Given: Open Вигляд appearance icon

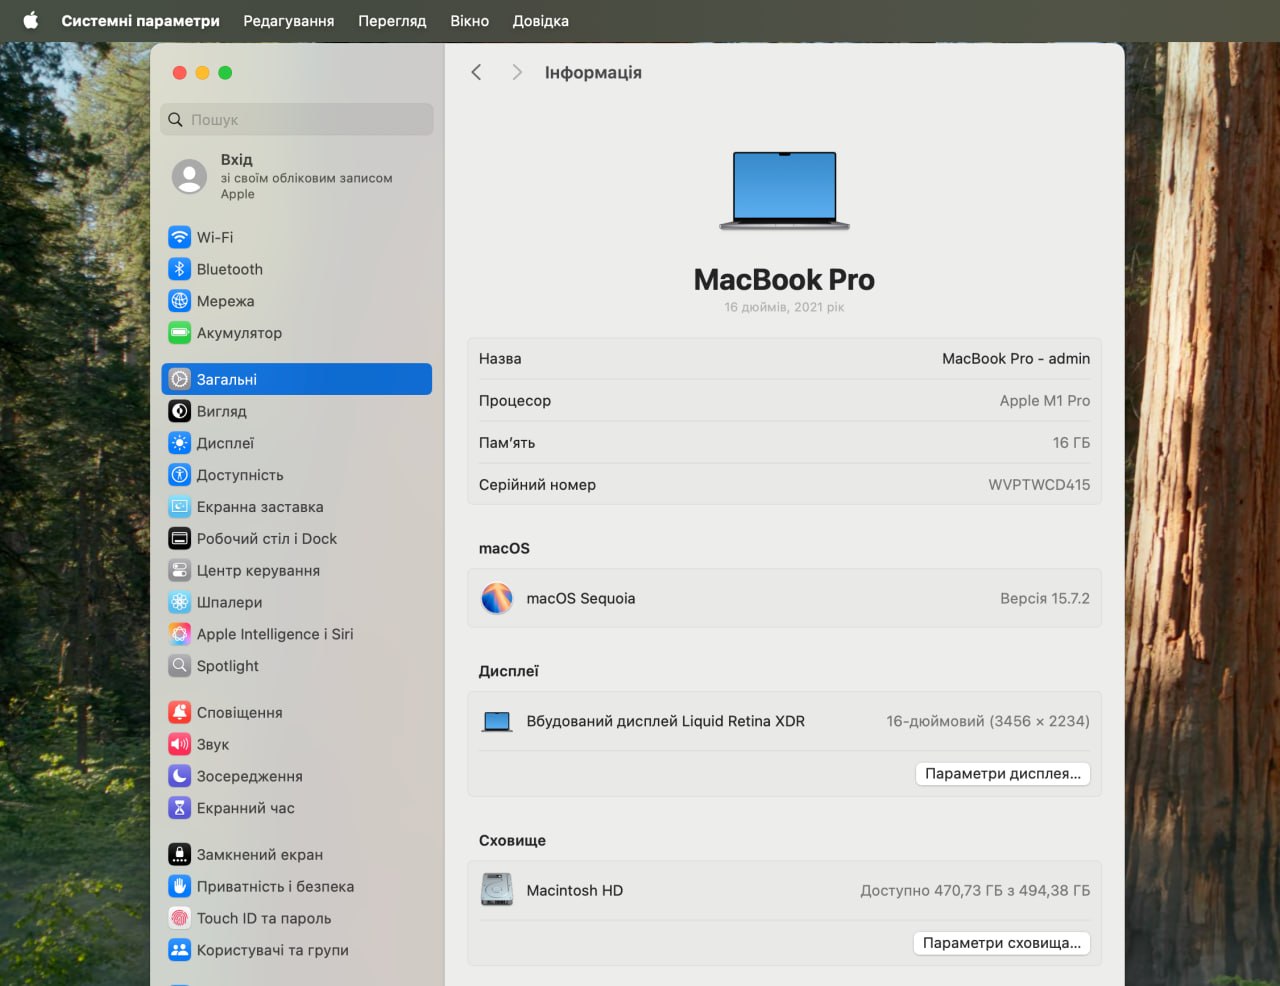Looking at the screenshot, I should [180, 411].
